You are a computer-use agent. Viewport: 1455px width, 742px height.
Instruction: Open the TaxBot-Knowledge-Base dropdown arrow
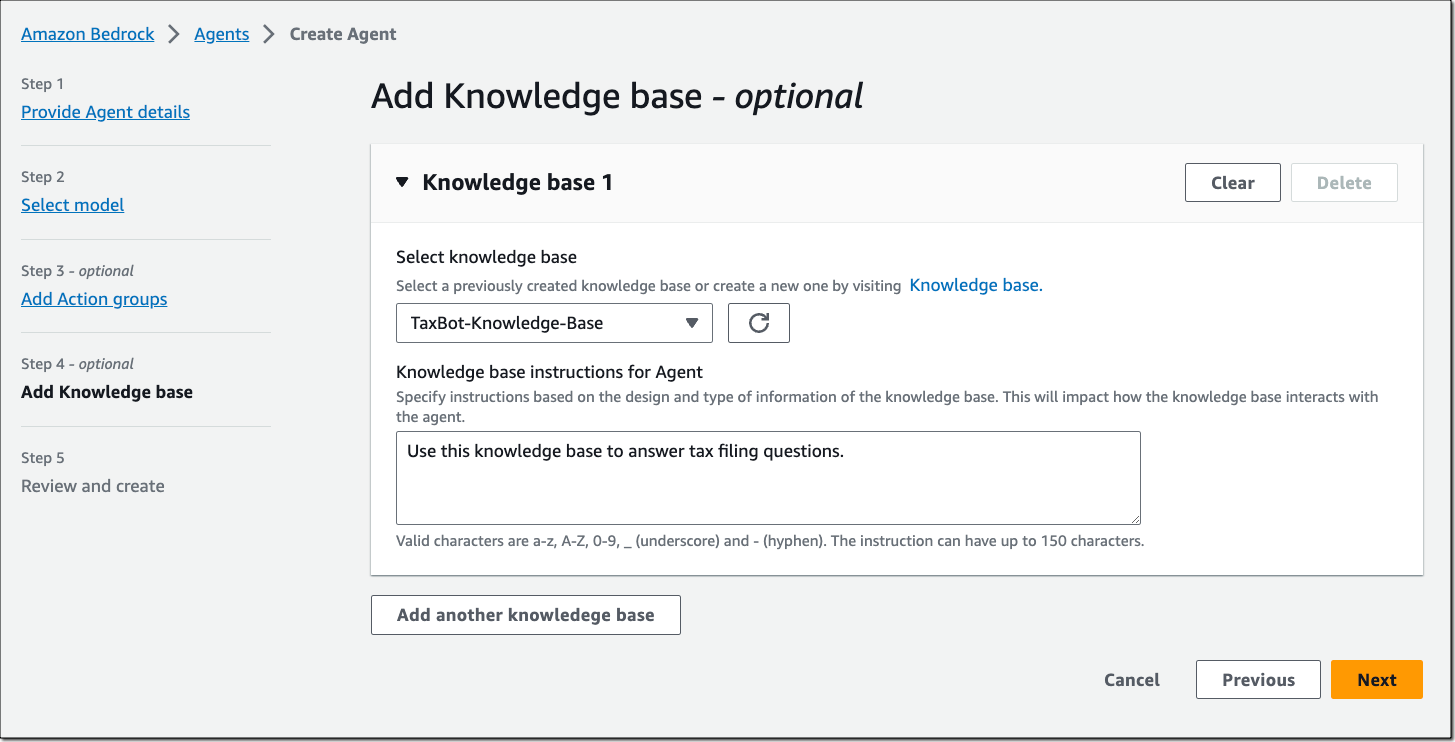pyautogui.click(x=691, y=322)
